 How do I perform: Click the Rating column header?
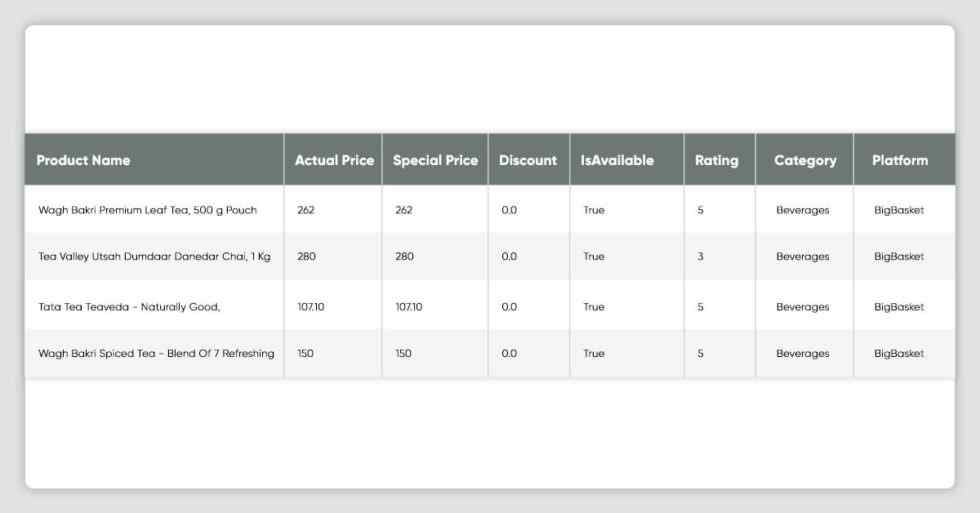coord(716,161)
